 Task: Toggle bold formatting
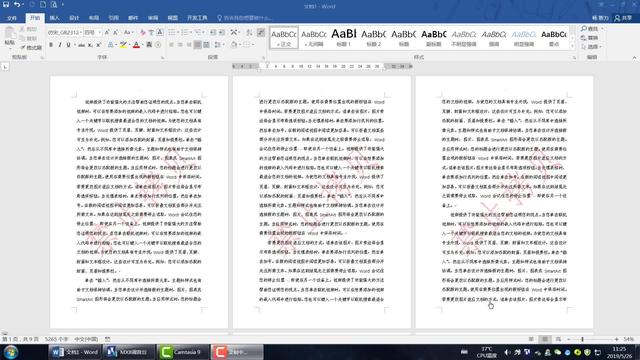coord(51,45)
